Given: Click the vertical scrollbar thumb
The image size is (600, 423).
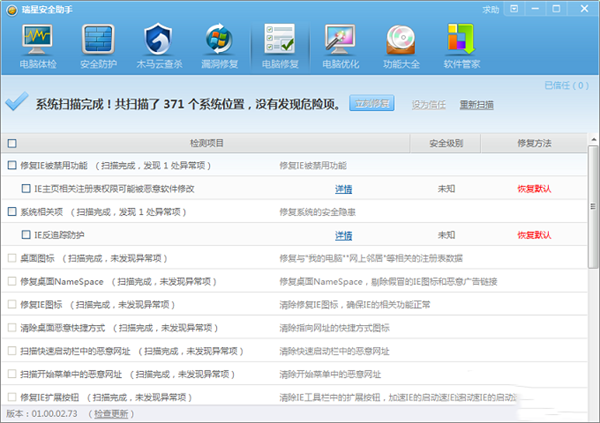Looking at the screenshot, I should [593, 207].
